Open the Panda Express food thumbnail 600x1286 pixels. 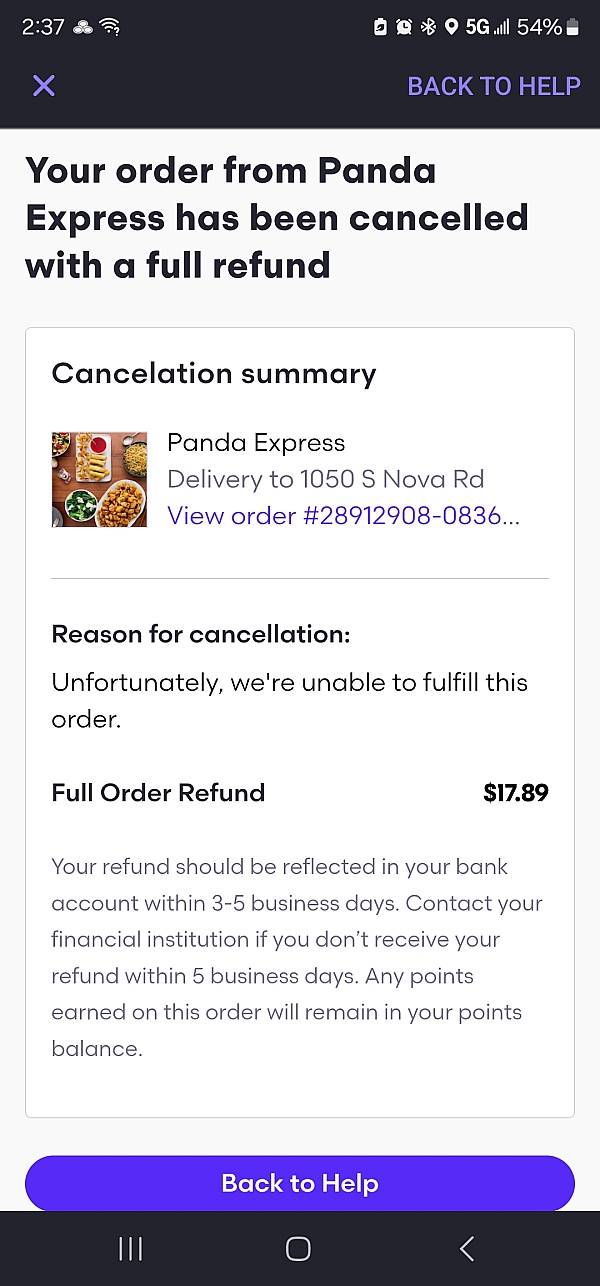point(99,479)
